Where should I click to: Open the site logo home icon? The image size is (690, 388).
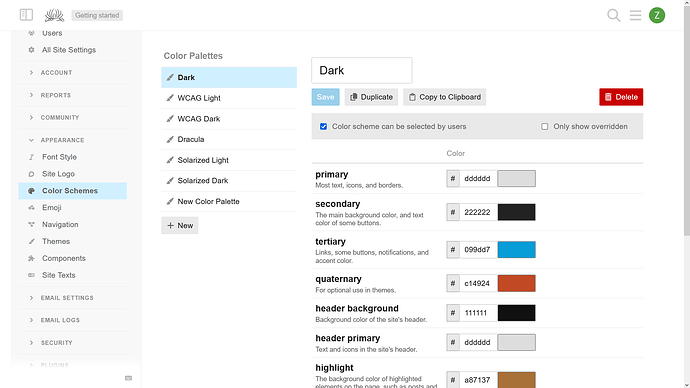click(x=54, y=15)
